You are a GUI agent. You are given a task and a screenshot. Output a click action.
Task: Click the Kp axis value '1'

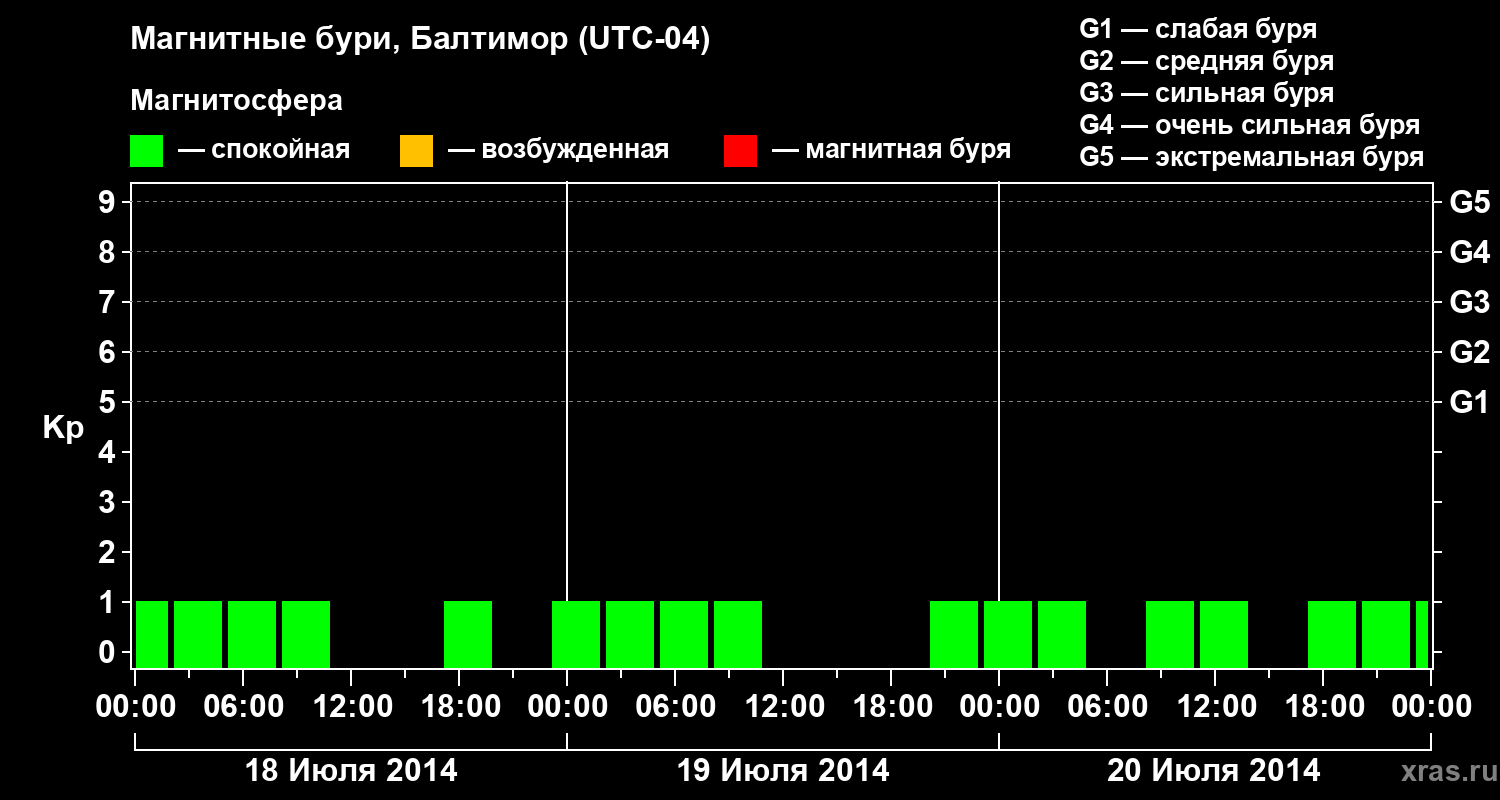[x=109, y=602]
